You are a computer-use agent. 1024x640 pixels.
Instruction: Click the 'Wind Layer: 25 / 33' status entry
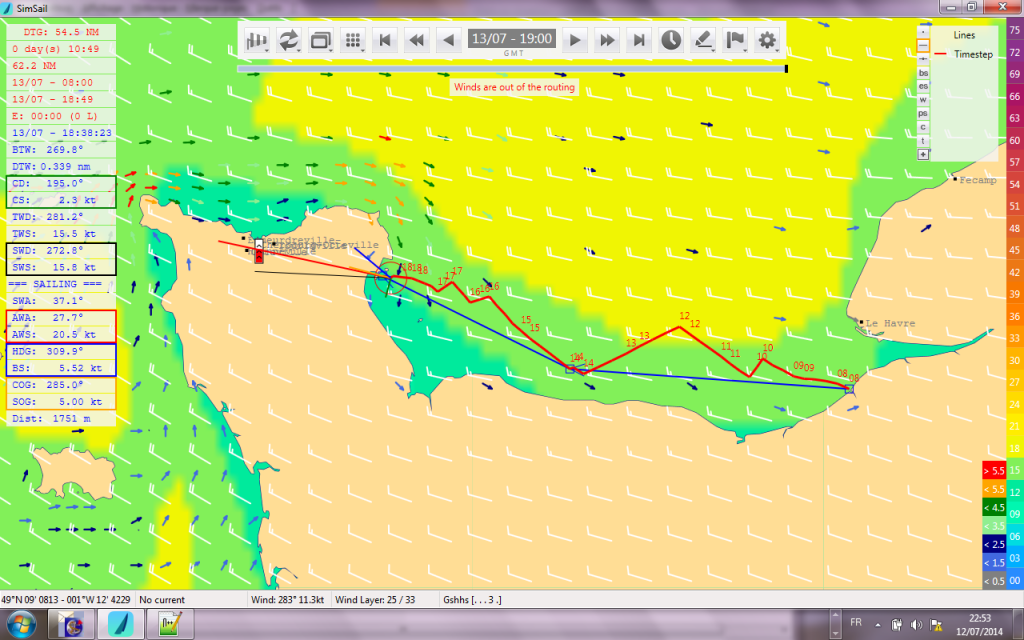(x=375, y=600)
